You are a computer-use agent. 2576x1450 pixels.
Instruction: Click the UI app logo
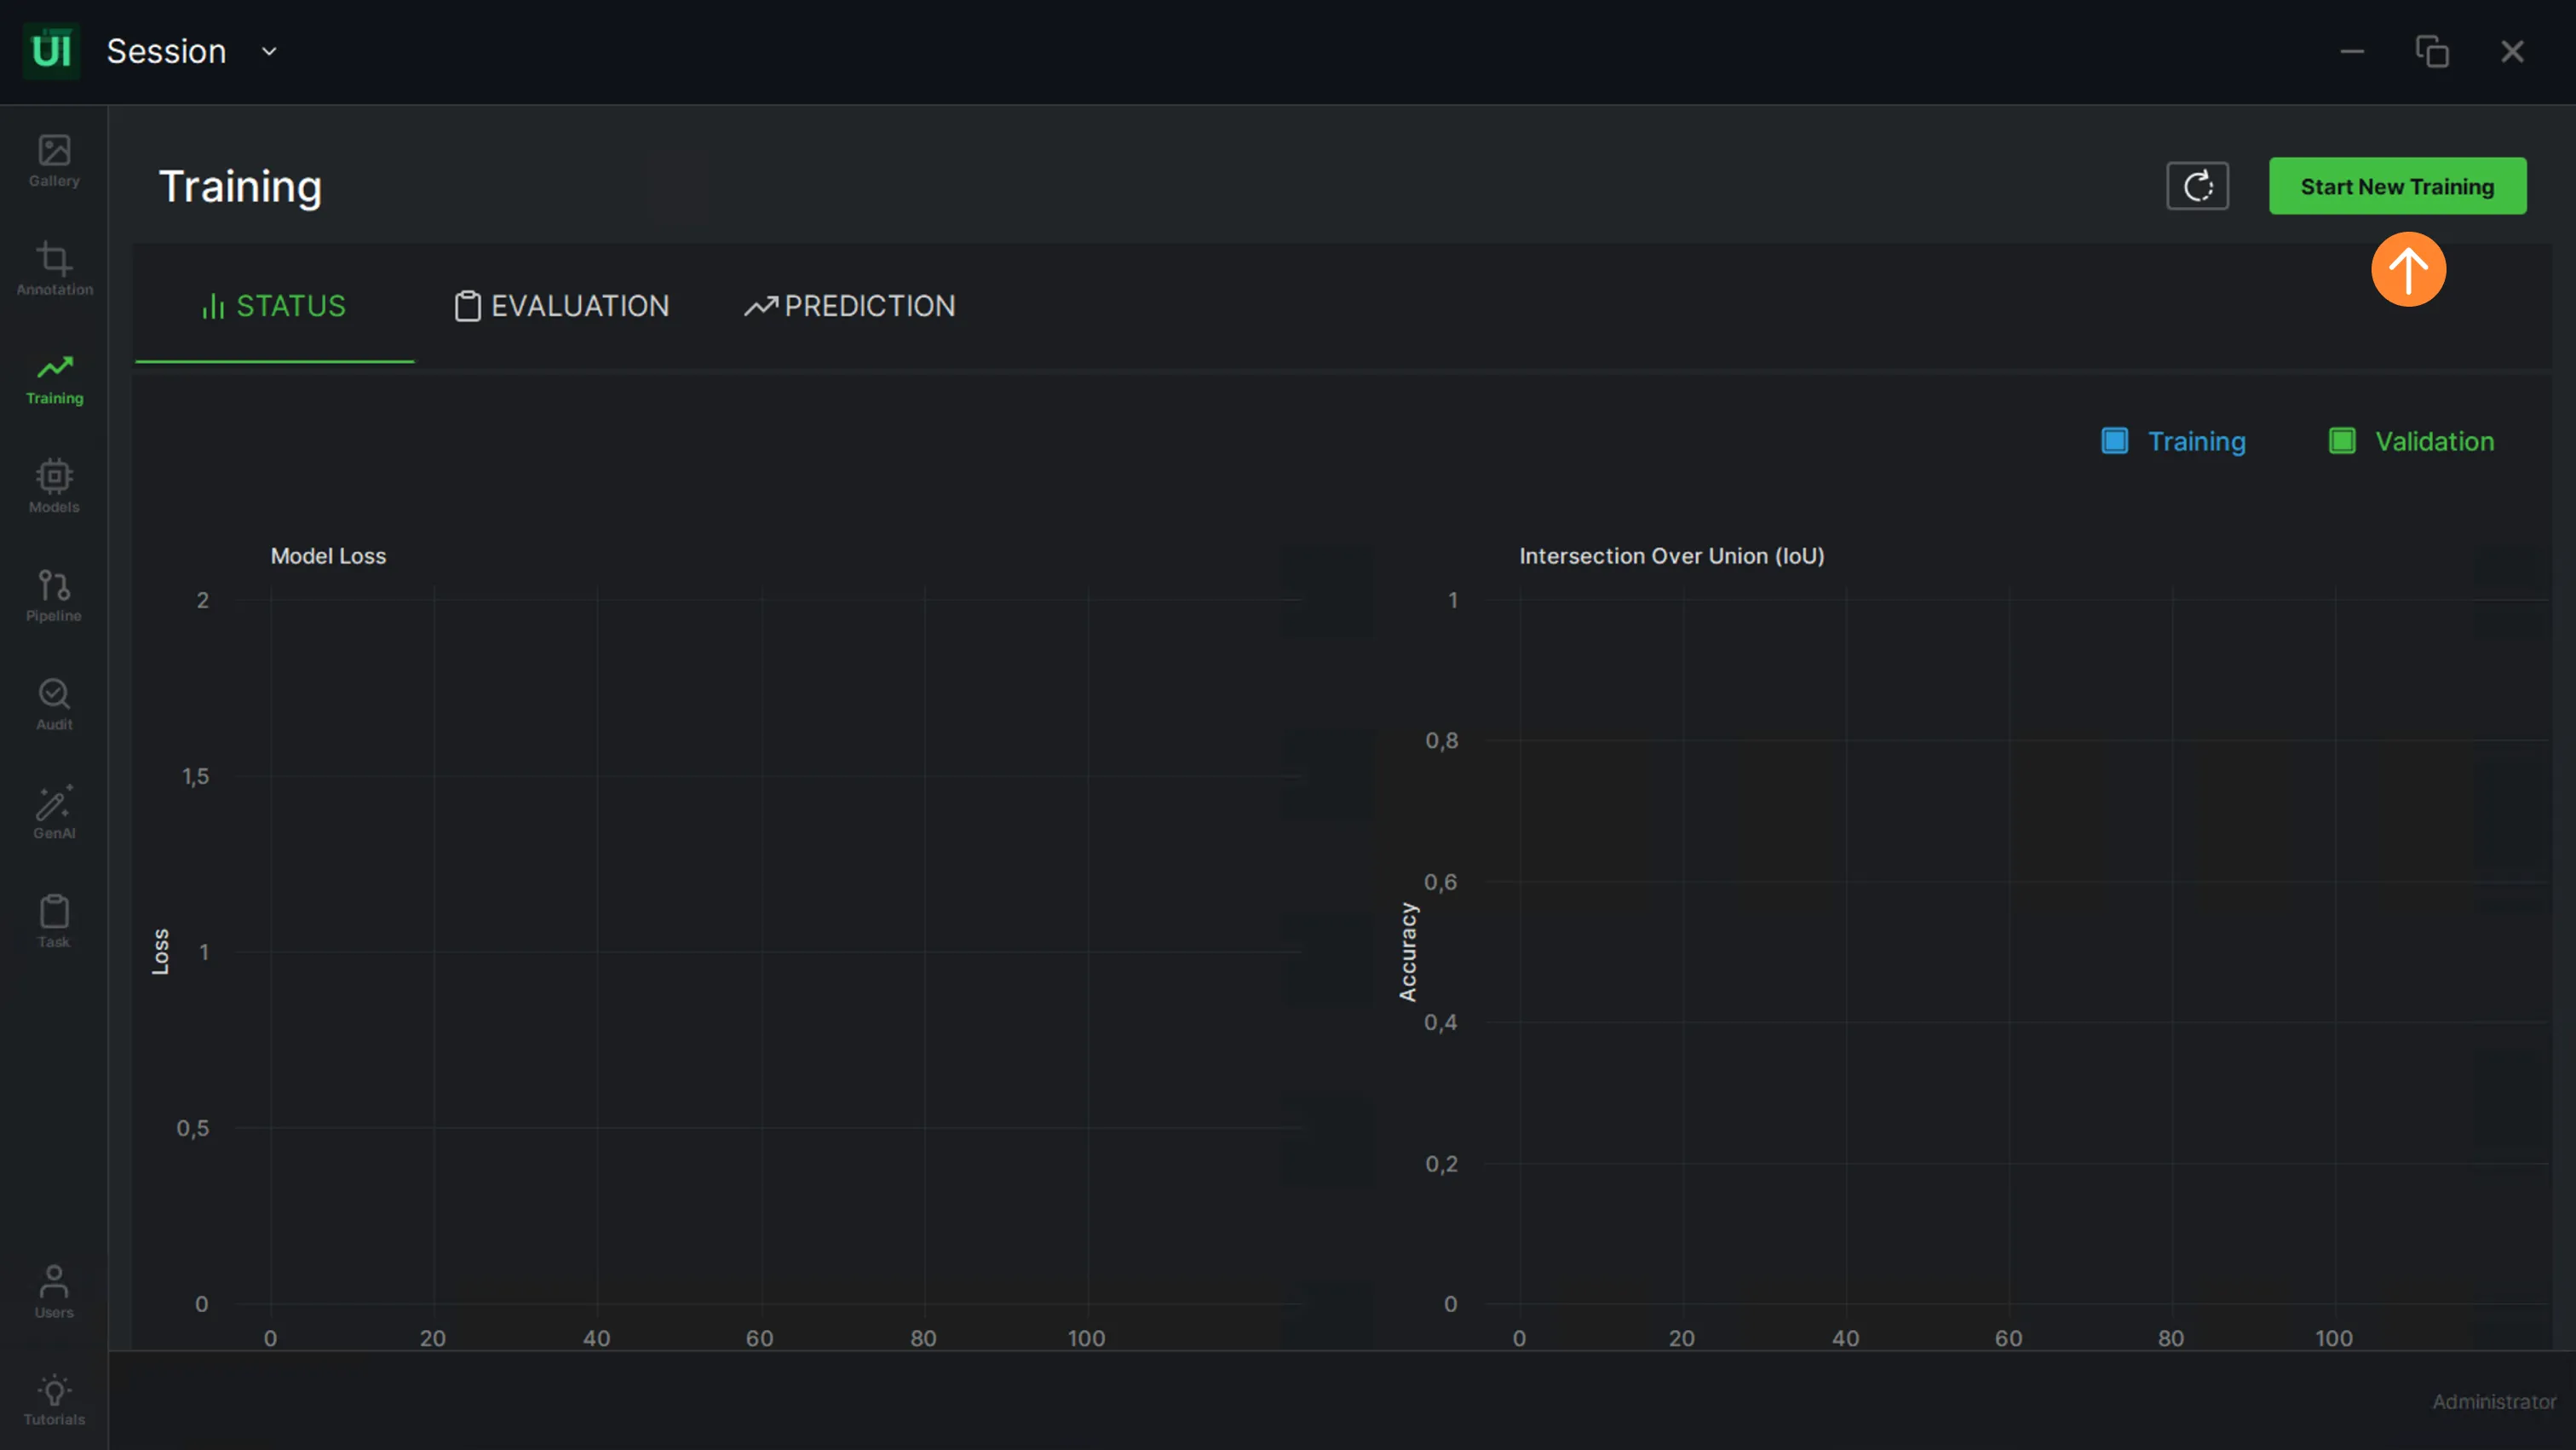click(51, 51)
